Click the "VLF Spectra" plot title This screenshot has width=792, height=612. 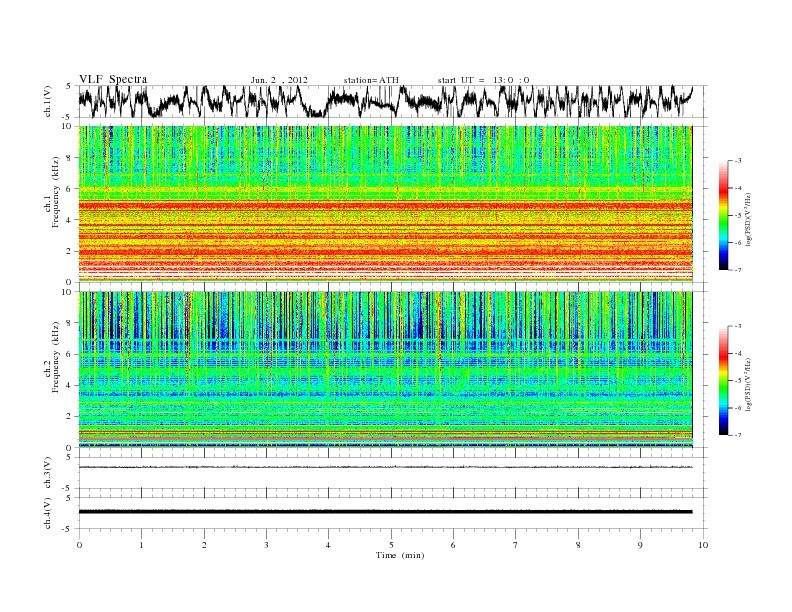tap(113, 79)
